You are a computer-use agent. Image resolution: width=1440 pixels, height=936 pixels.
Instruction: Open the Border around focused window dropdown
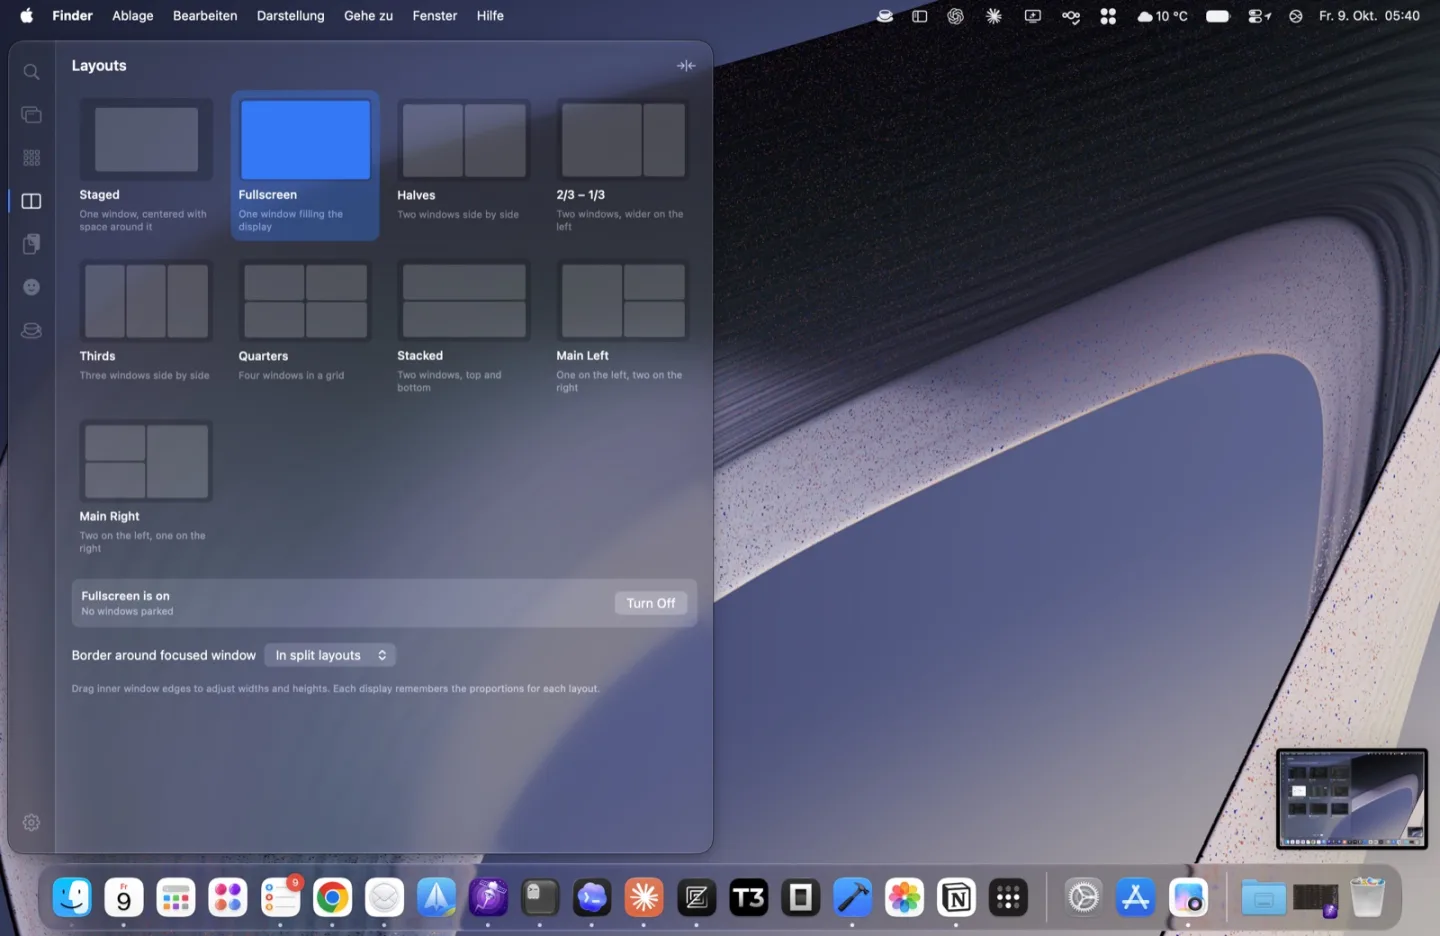pos(331,655)
